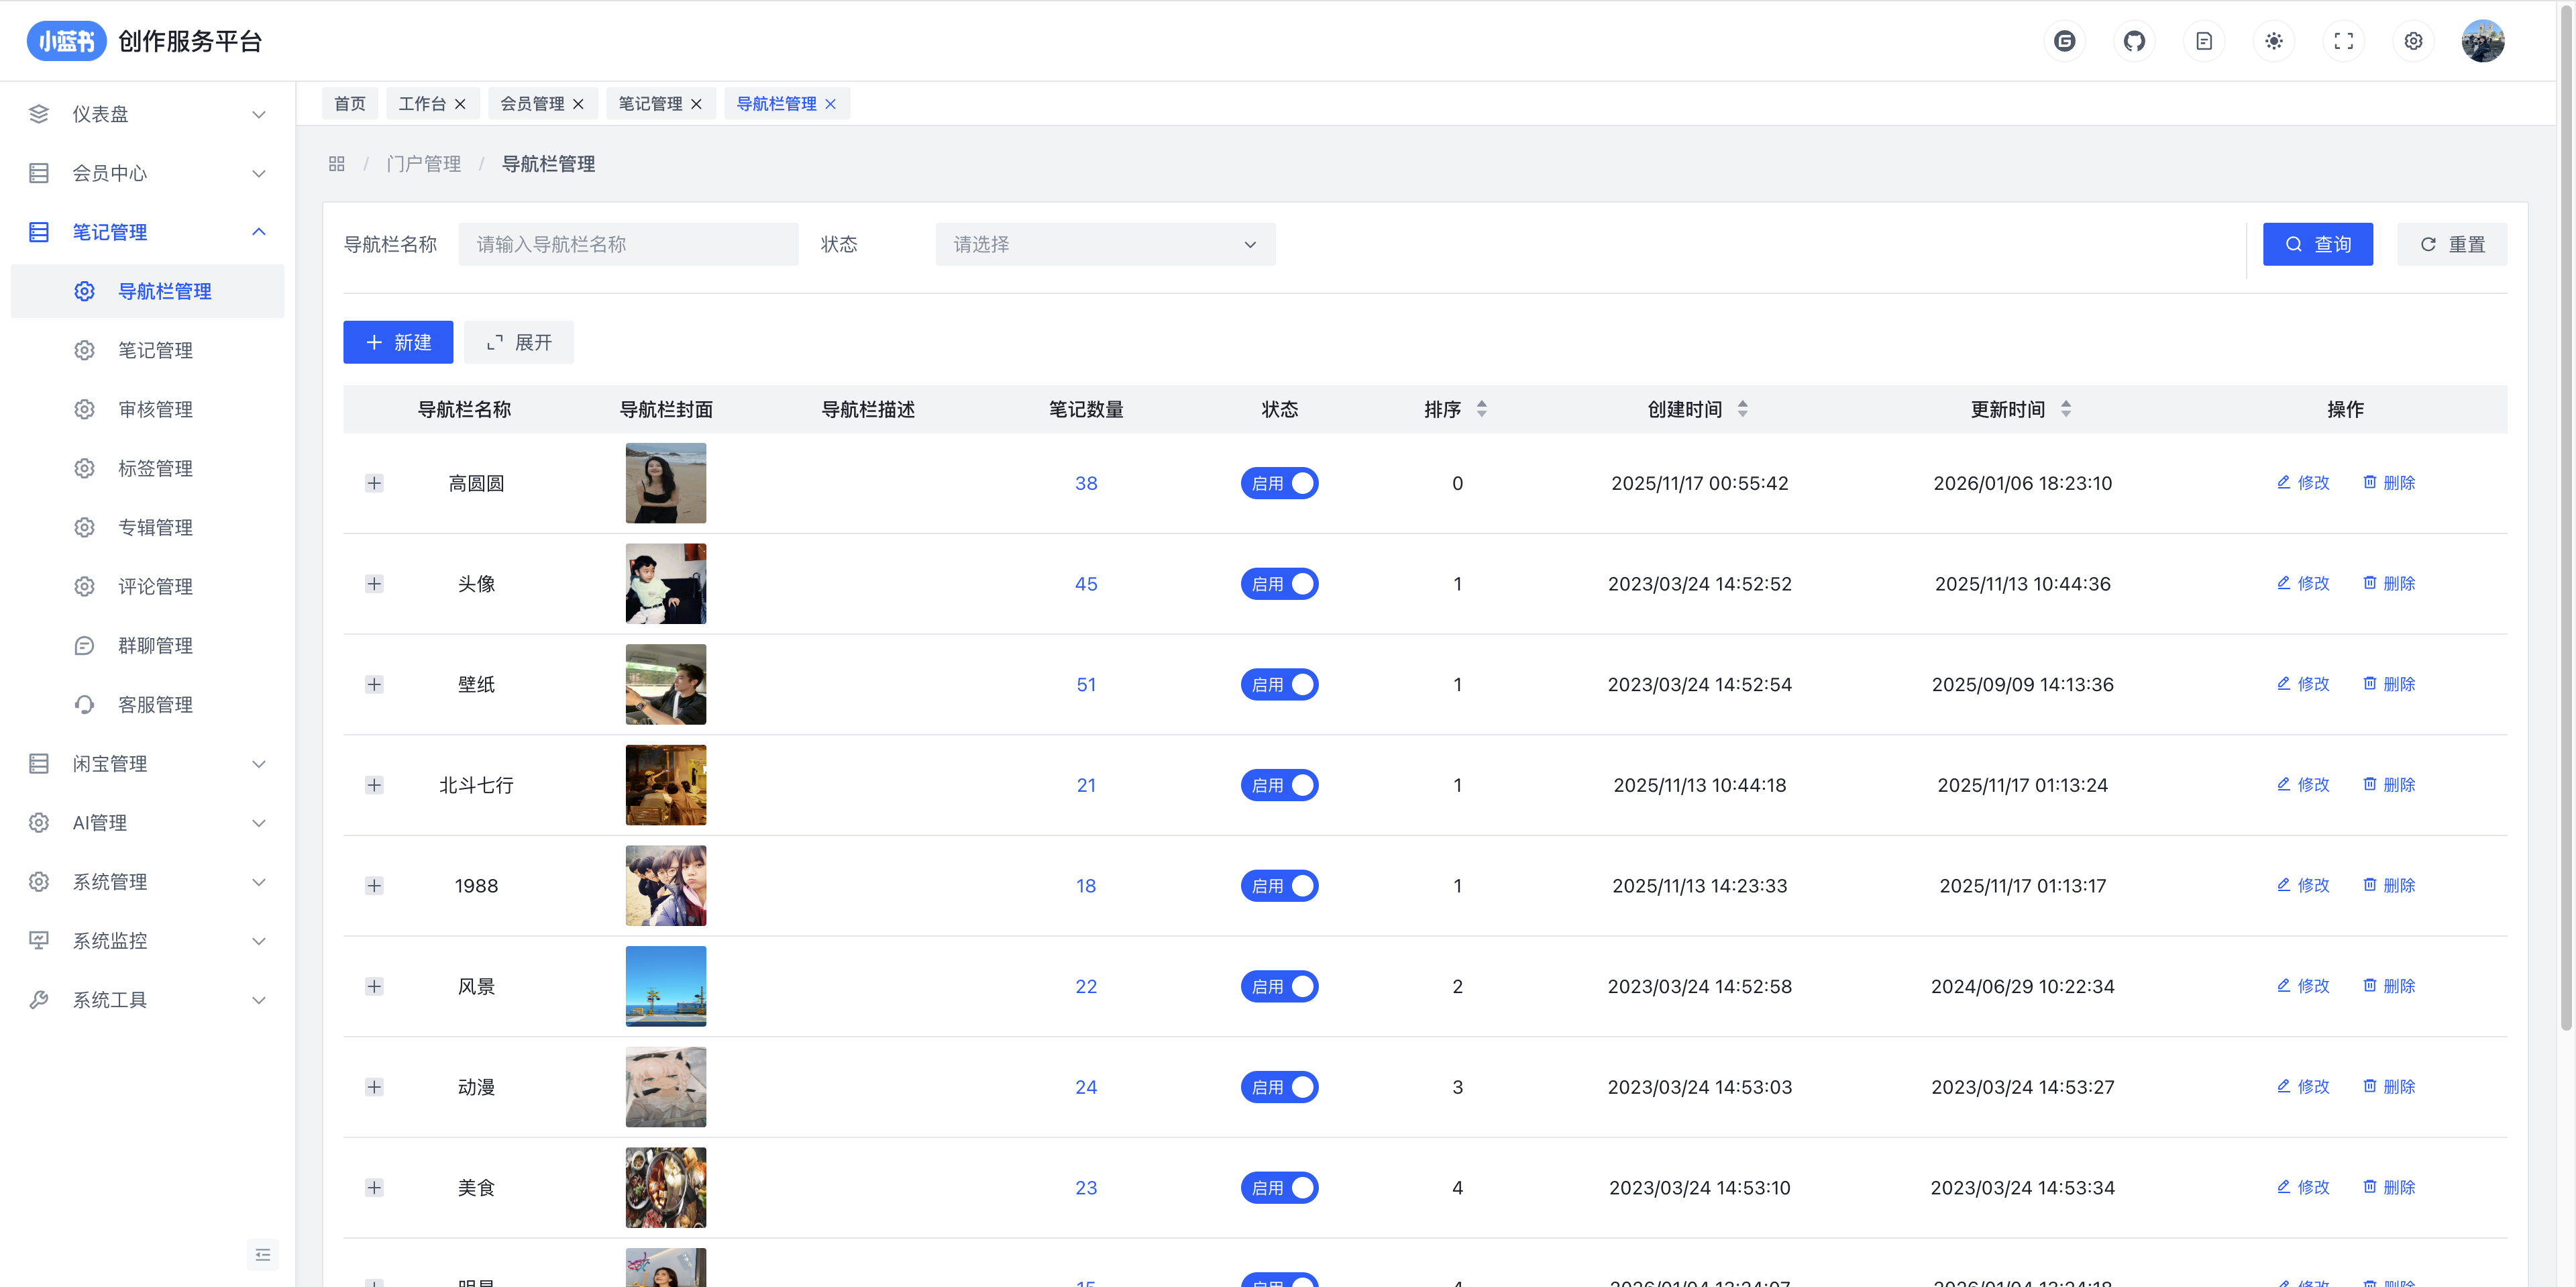This screenshot has width=2576, height=1287.
Task: Expand the 头像 row
Action: point(374,584)
